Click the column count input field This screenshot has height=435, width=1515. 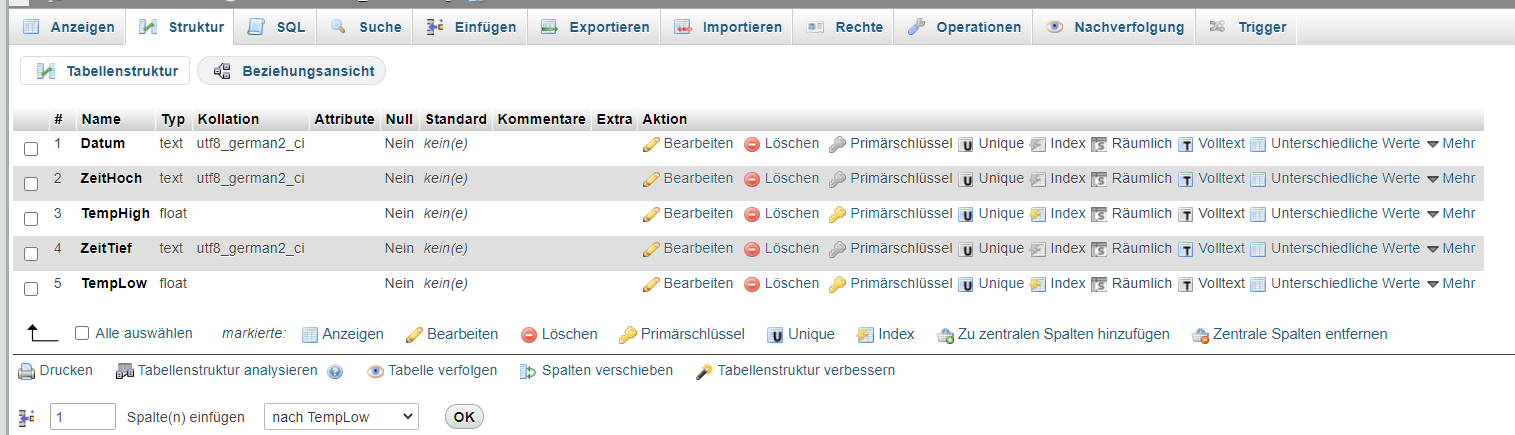pyautogui.click(x=83, y=417)
